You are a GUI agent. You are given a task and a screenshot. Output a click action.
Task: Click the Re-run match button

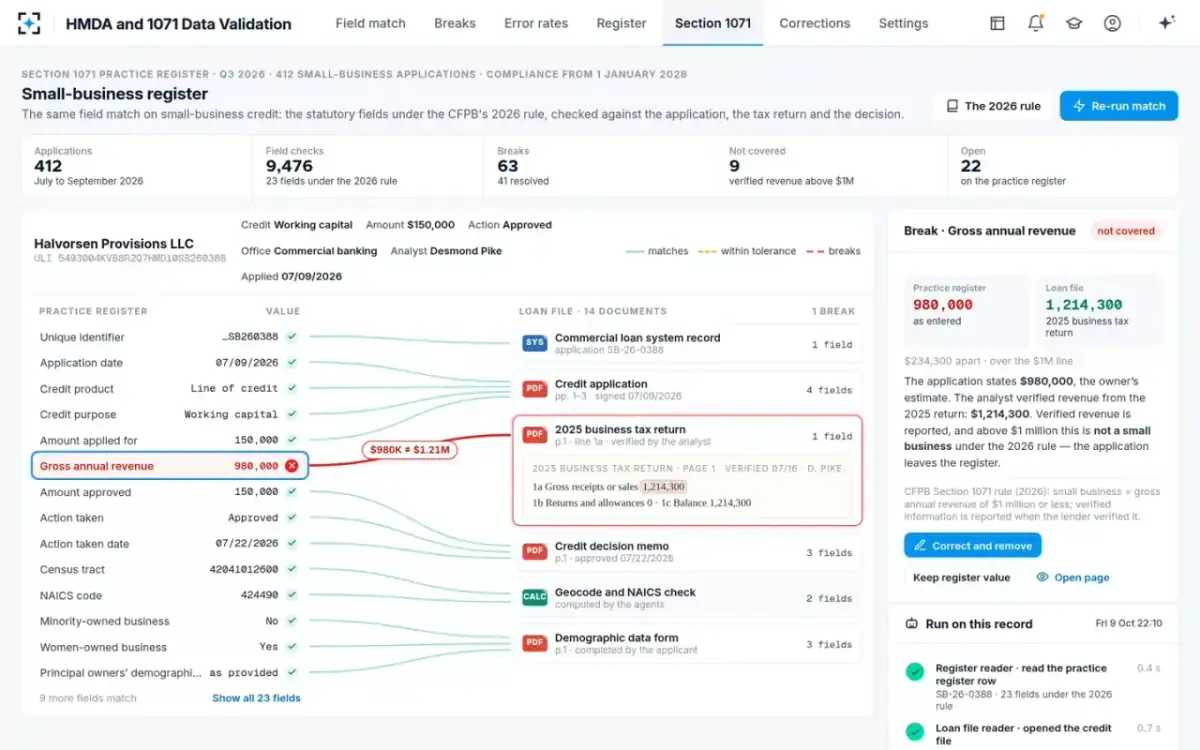[1119, 106]
